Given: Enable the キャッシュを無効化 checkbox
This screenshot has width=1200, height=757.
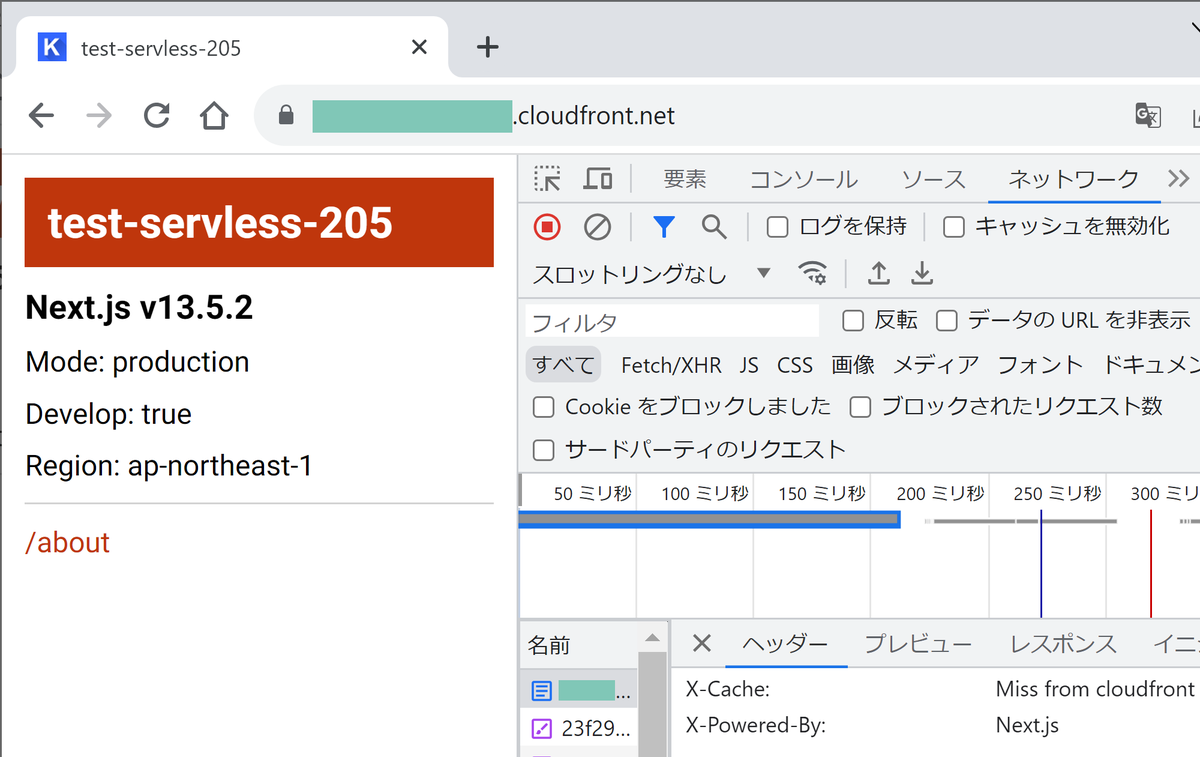Looking at the screenshot, I should 954,227.
